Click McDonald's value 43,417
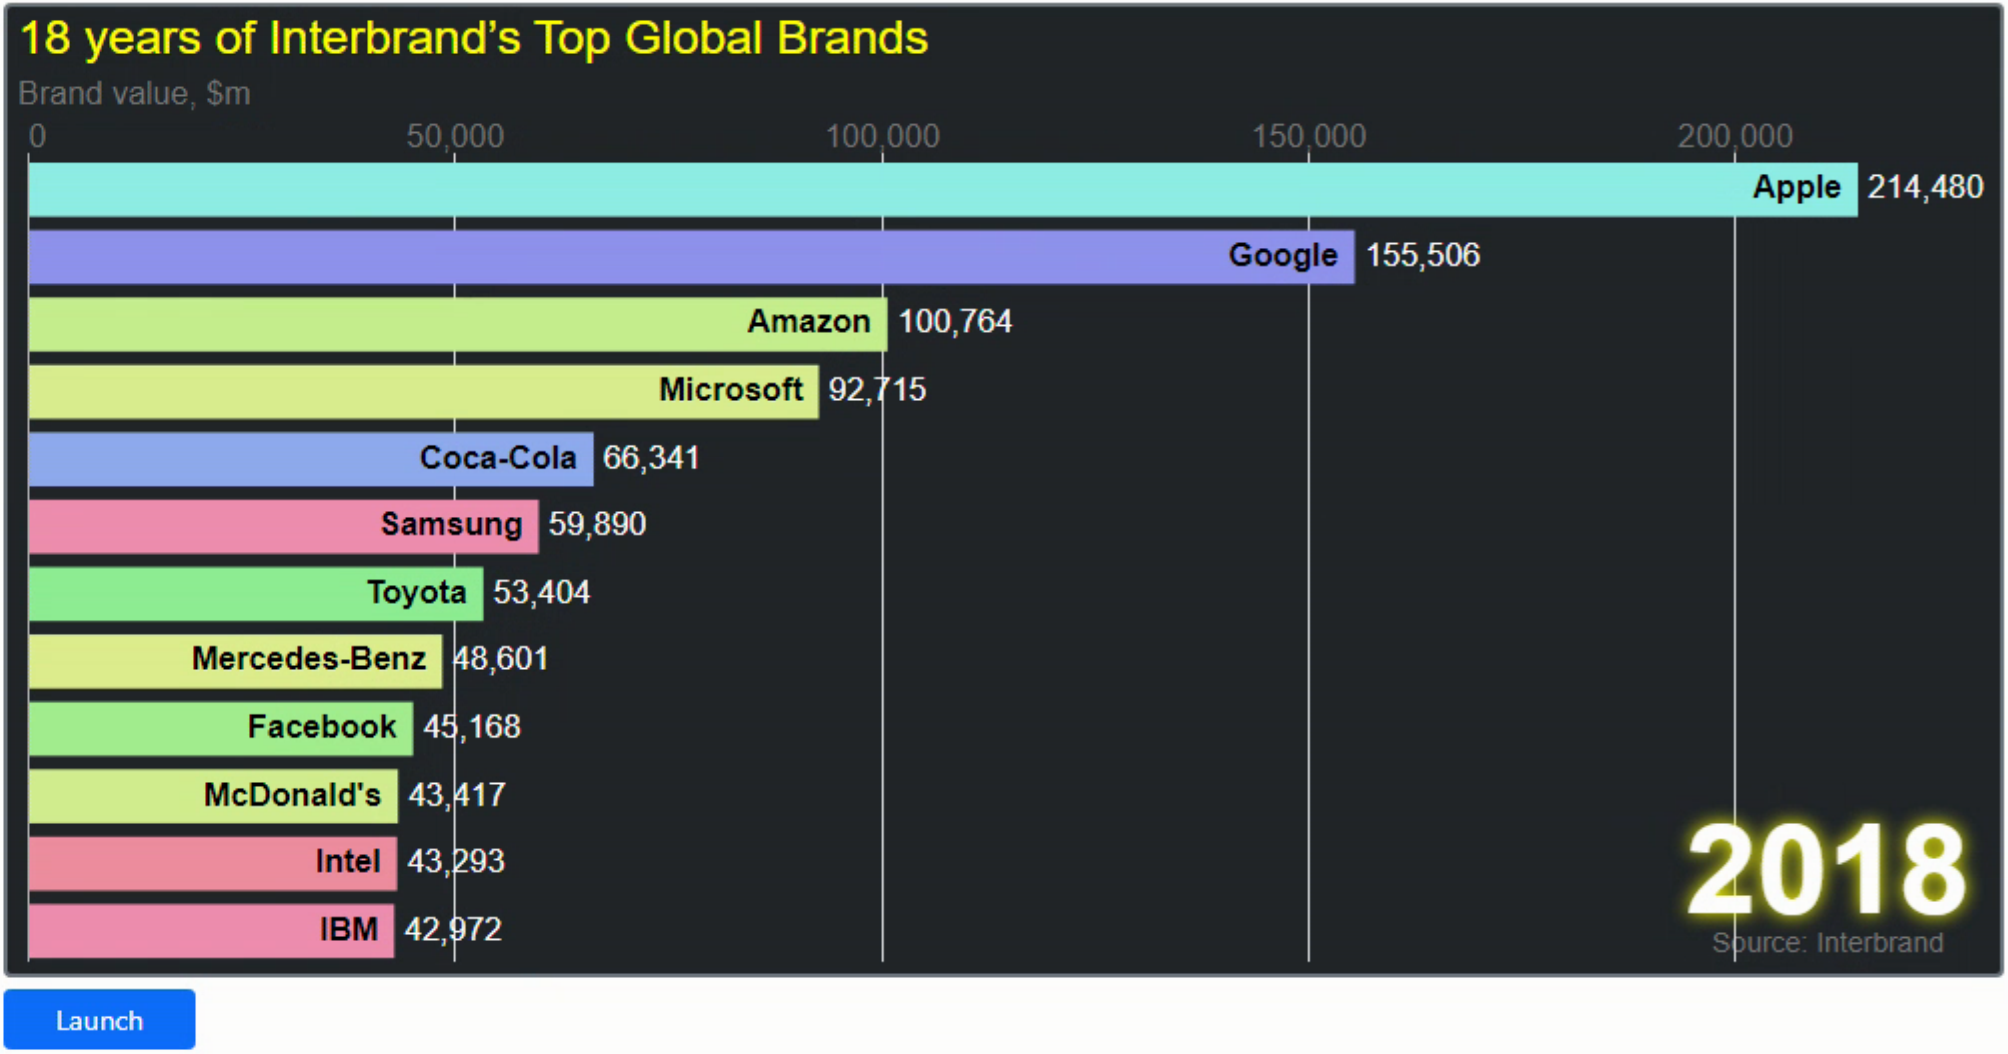Image resolution: width=2008 pixels, height=1054 pixels. tap(457, 794)
